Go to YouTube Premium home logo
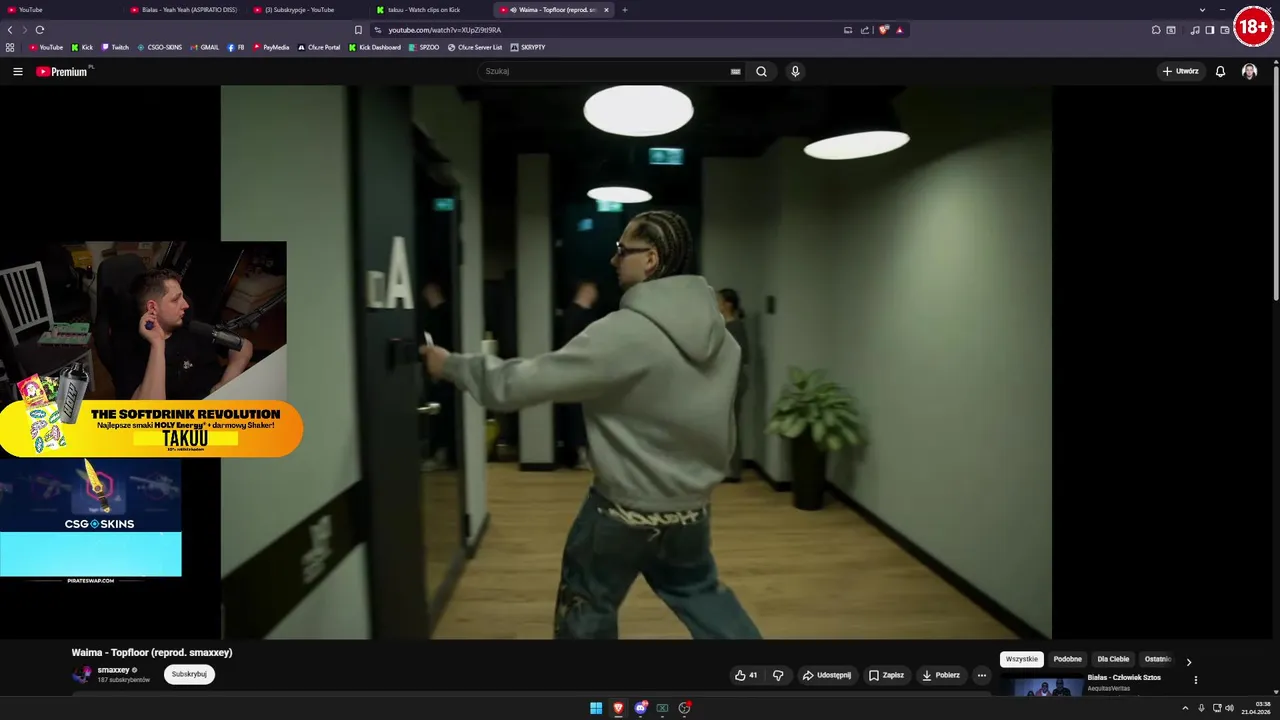The height and width of the screenshot is (720, 1280). pyautogui.click(x=62, y=71)
